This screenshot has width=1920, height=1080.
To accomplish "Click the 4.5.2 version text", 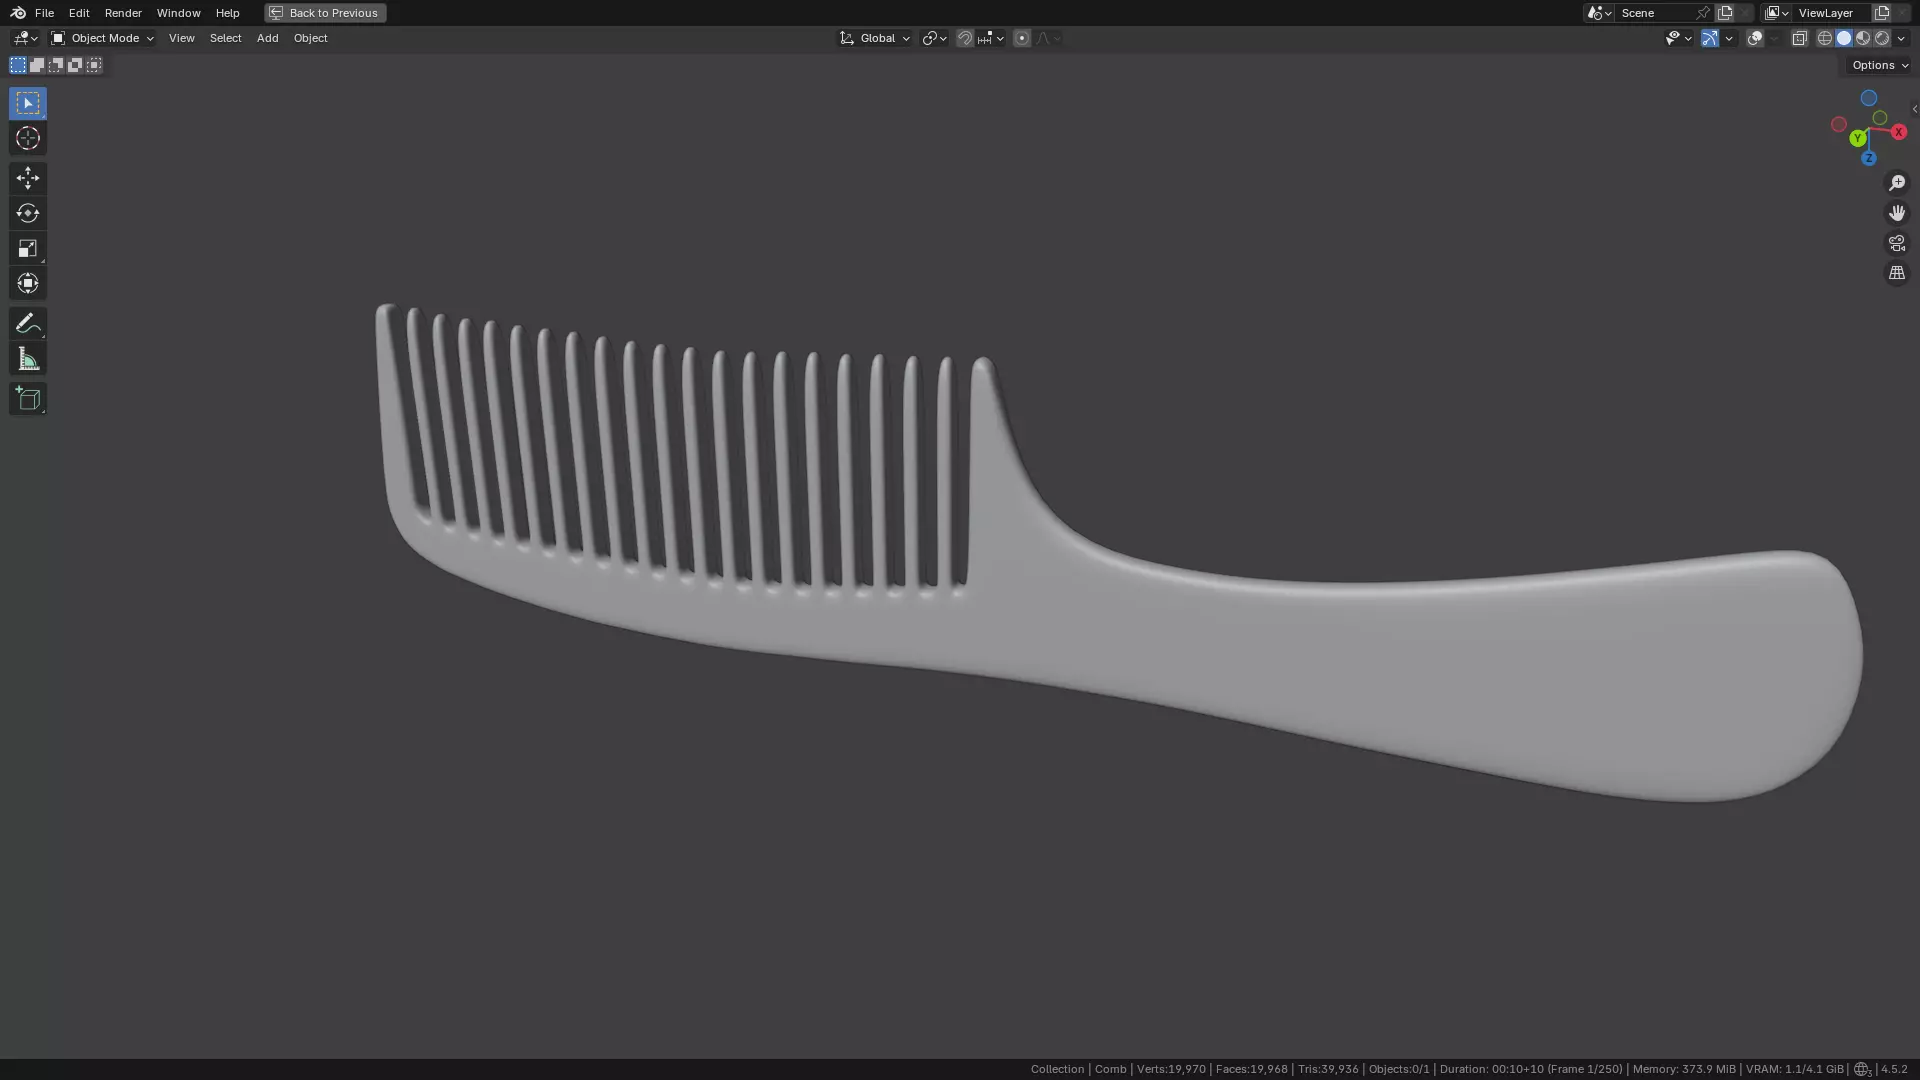I will (1894, 1069).
